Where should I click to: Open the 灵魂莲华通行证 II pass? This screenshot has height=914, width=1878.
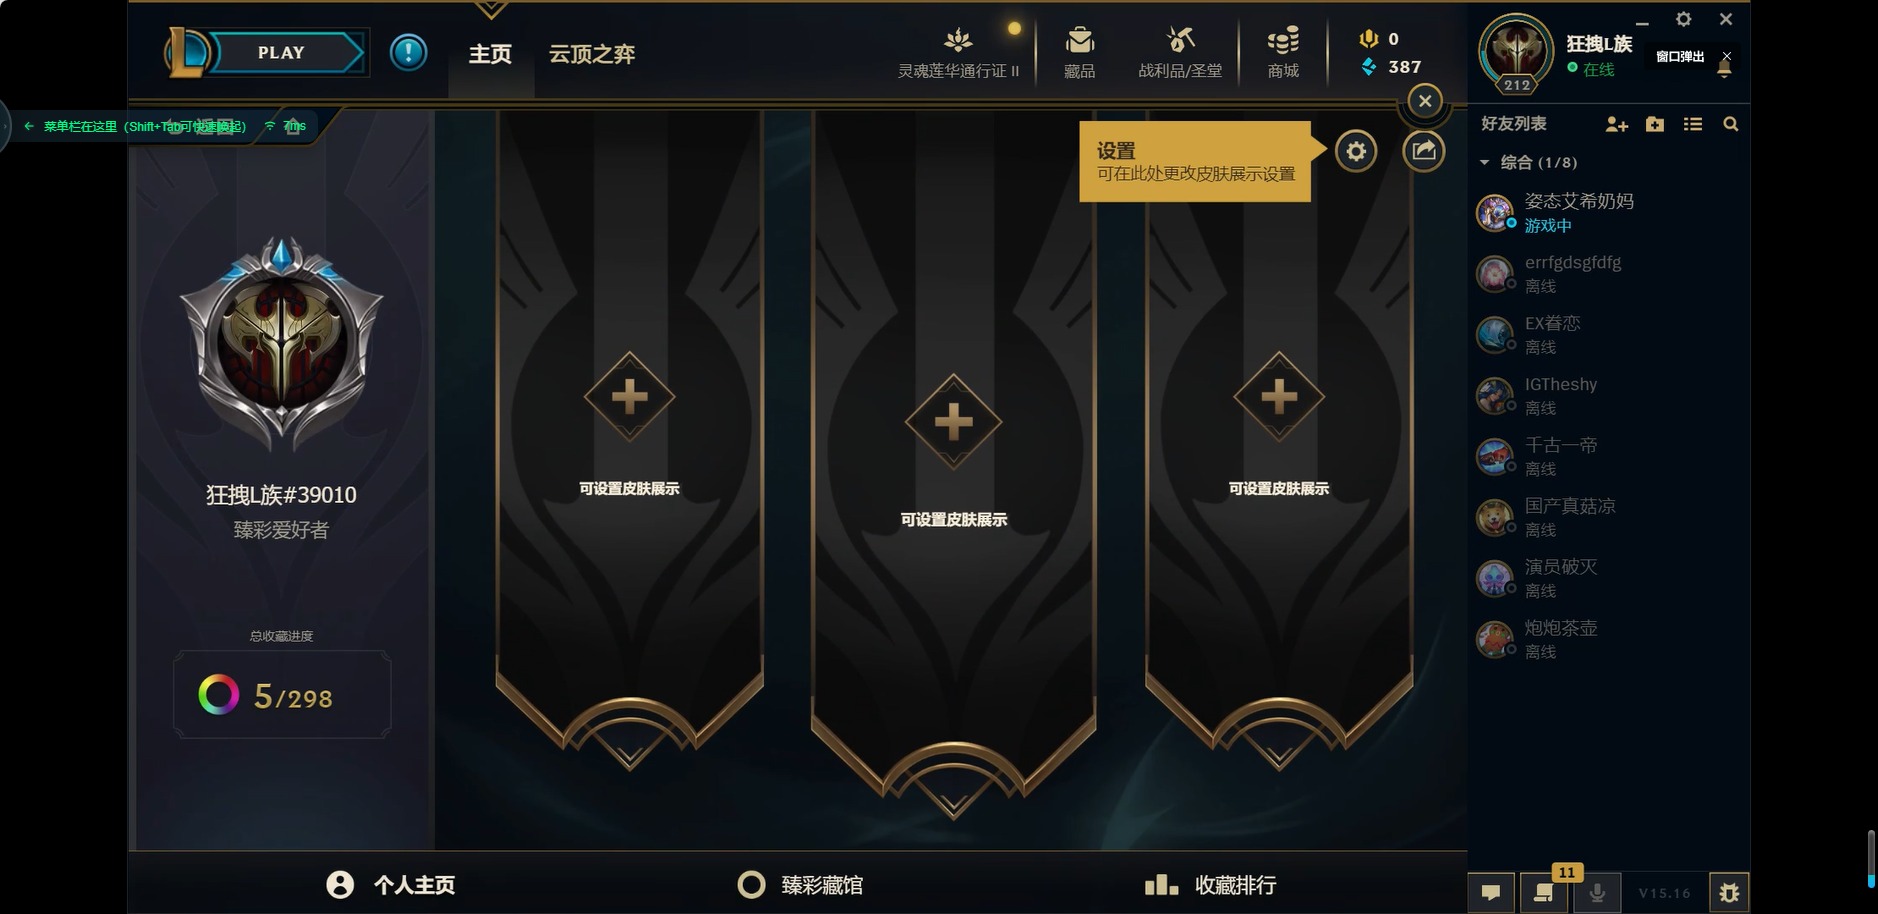[958, 52]
